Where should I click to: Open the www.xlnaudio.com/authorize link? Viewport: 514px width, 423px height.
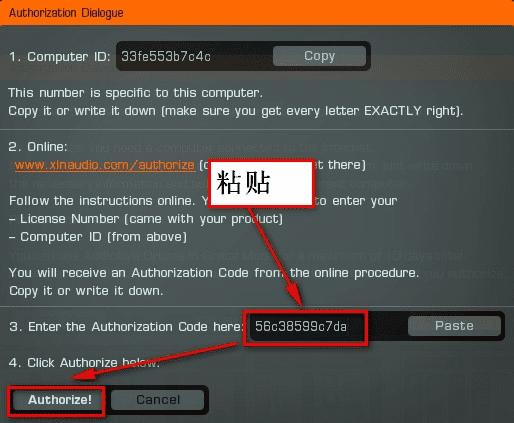[x=105, y=165]
